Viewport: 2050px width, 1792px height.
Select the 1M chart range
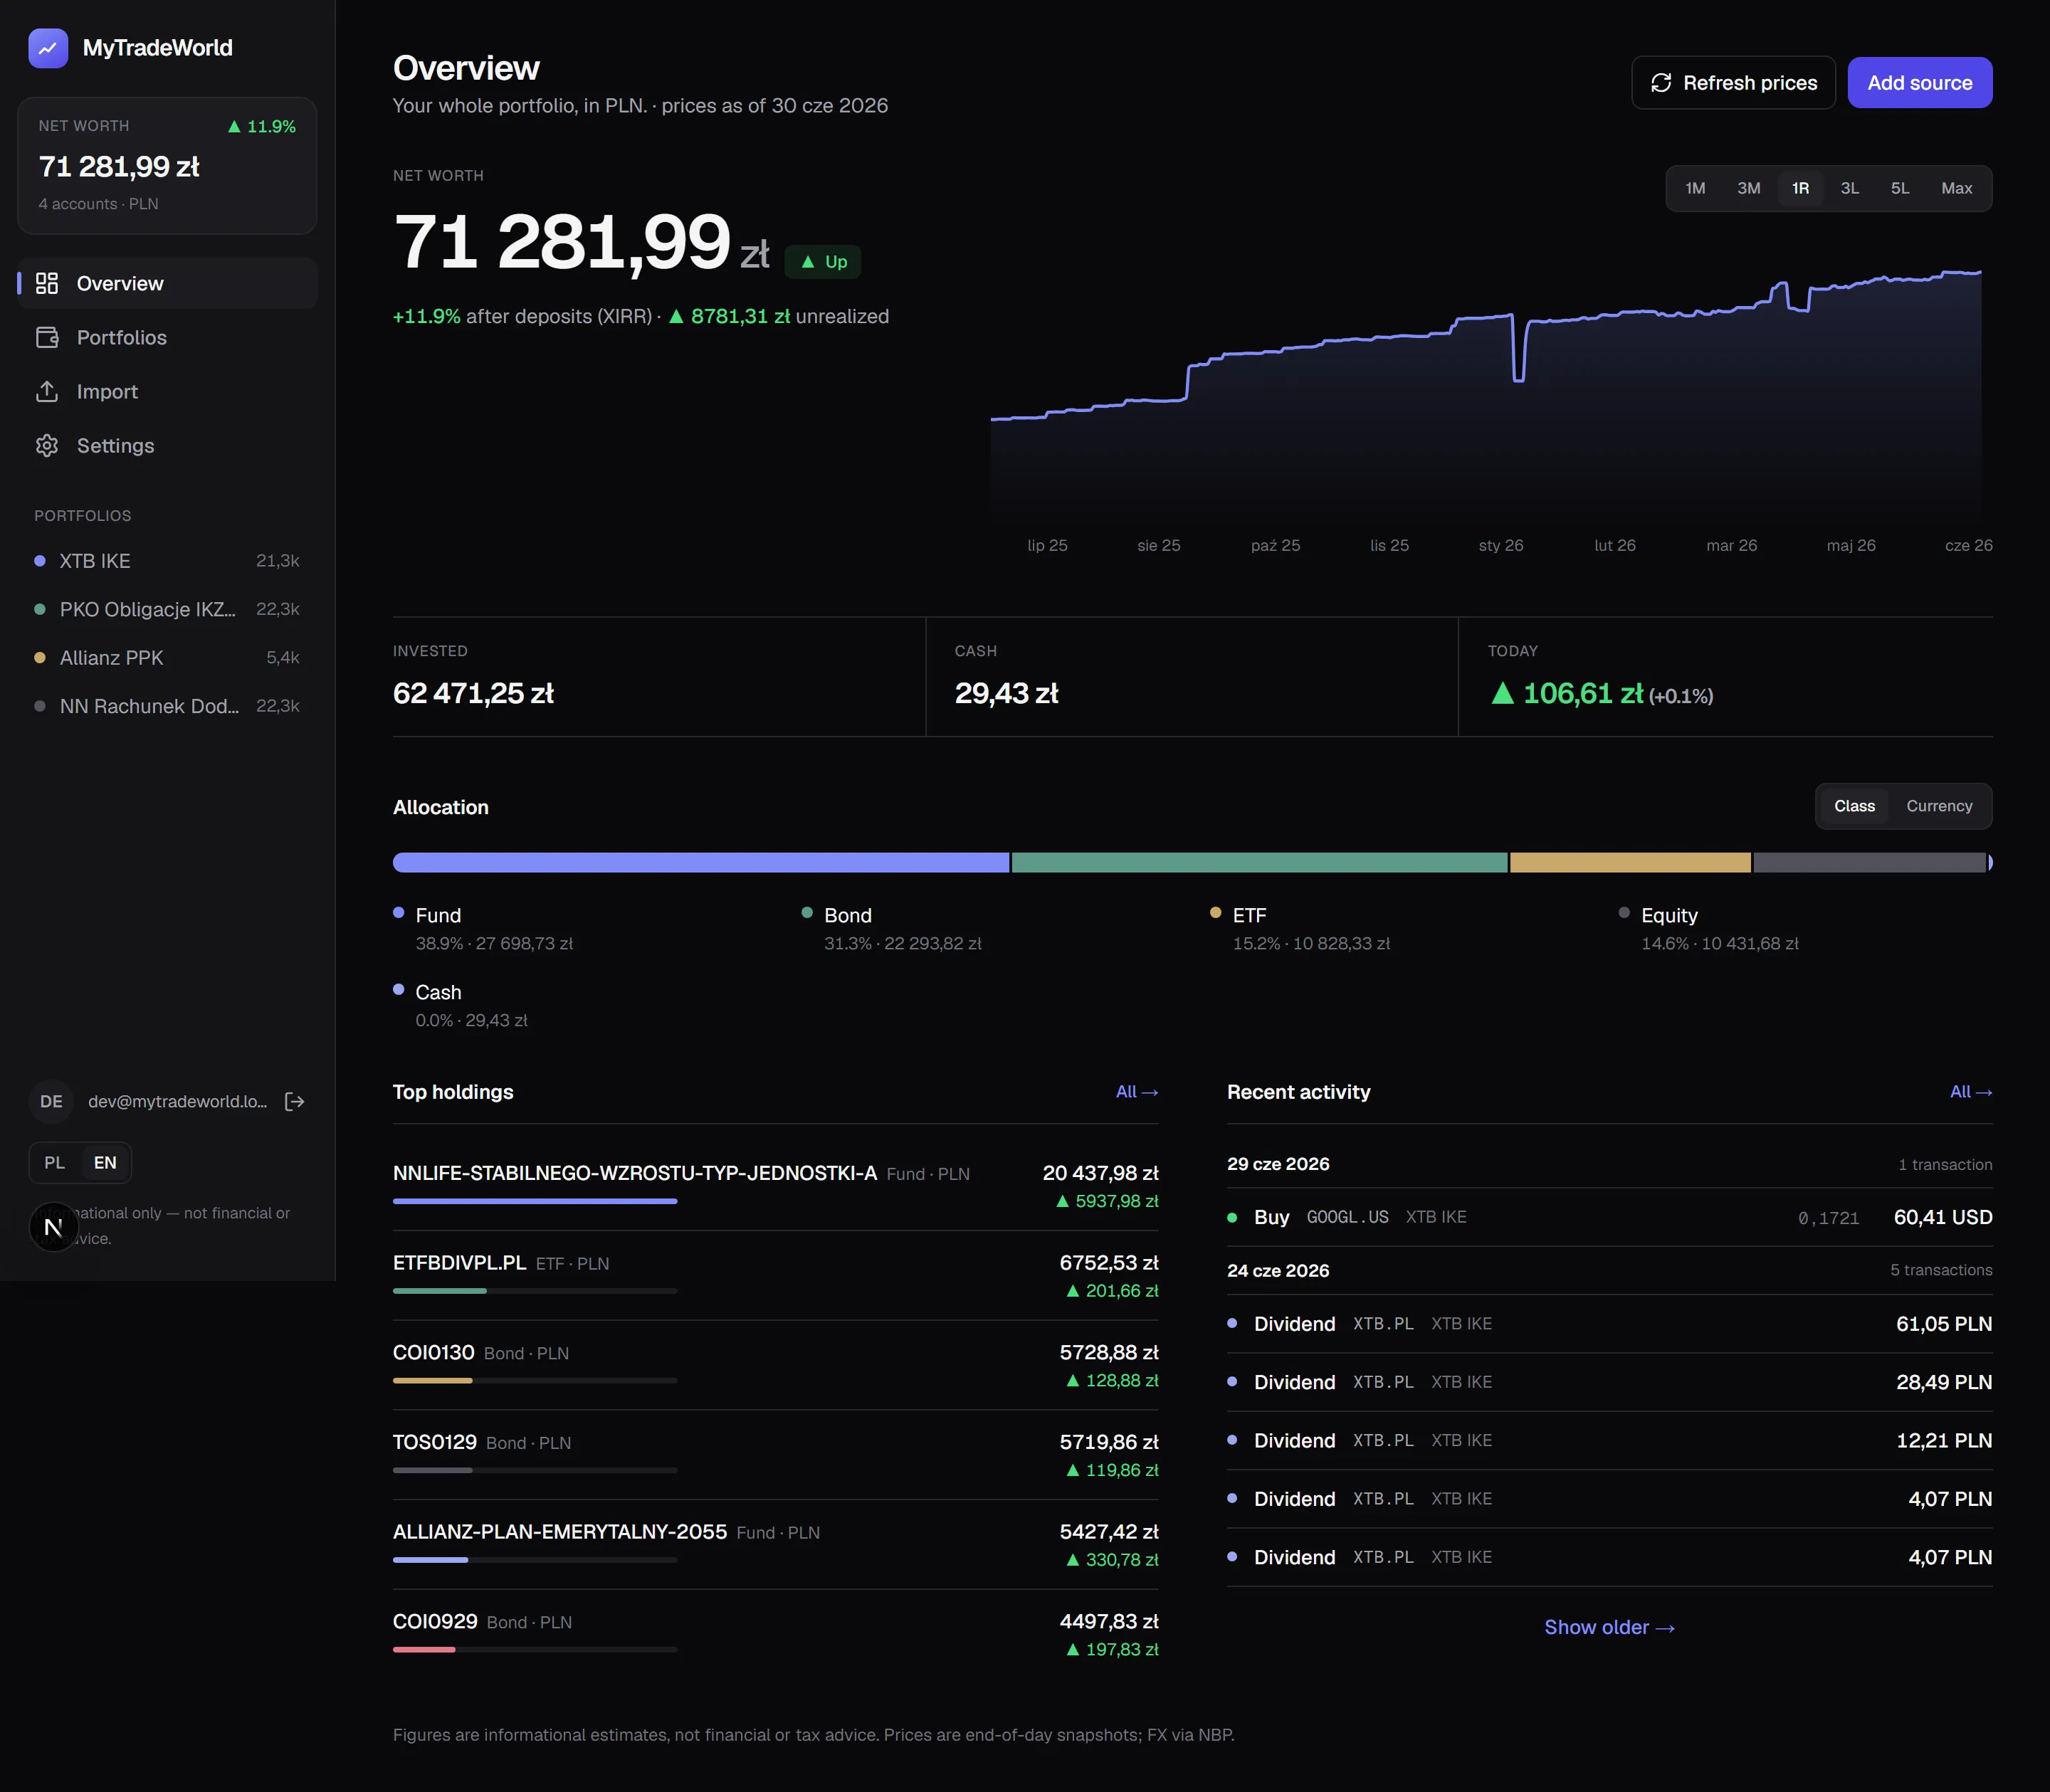1695,188
